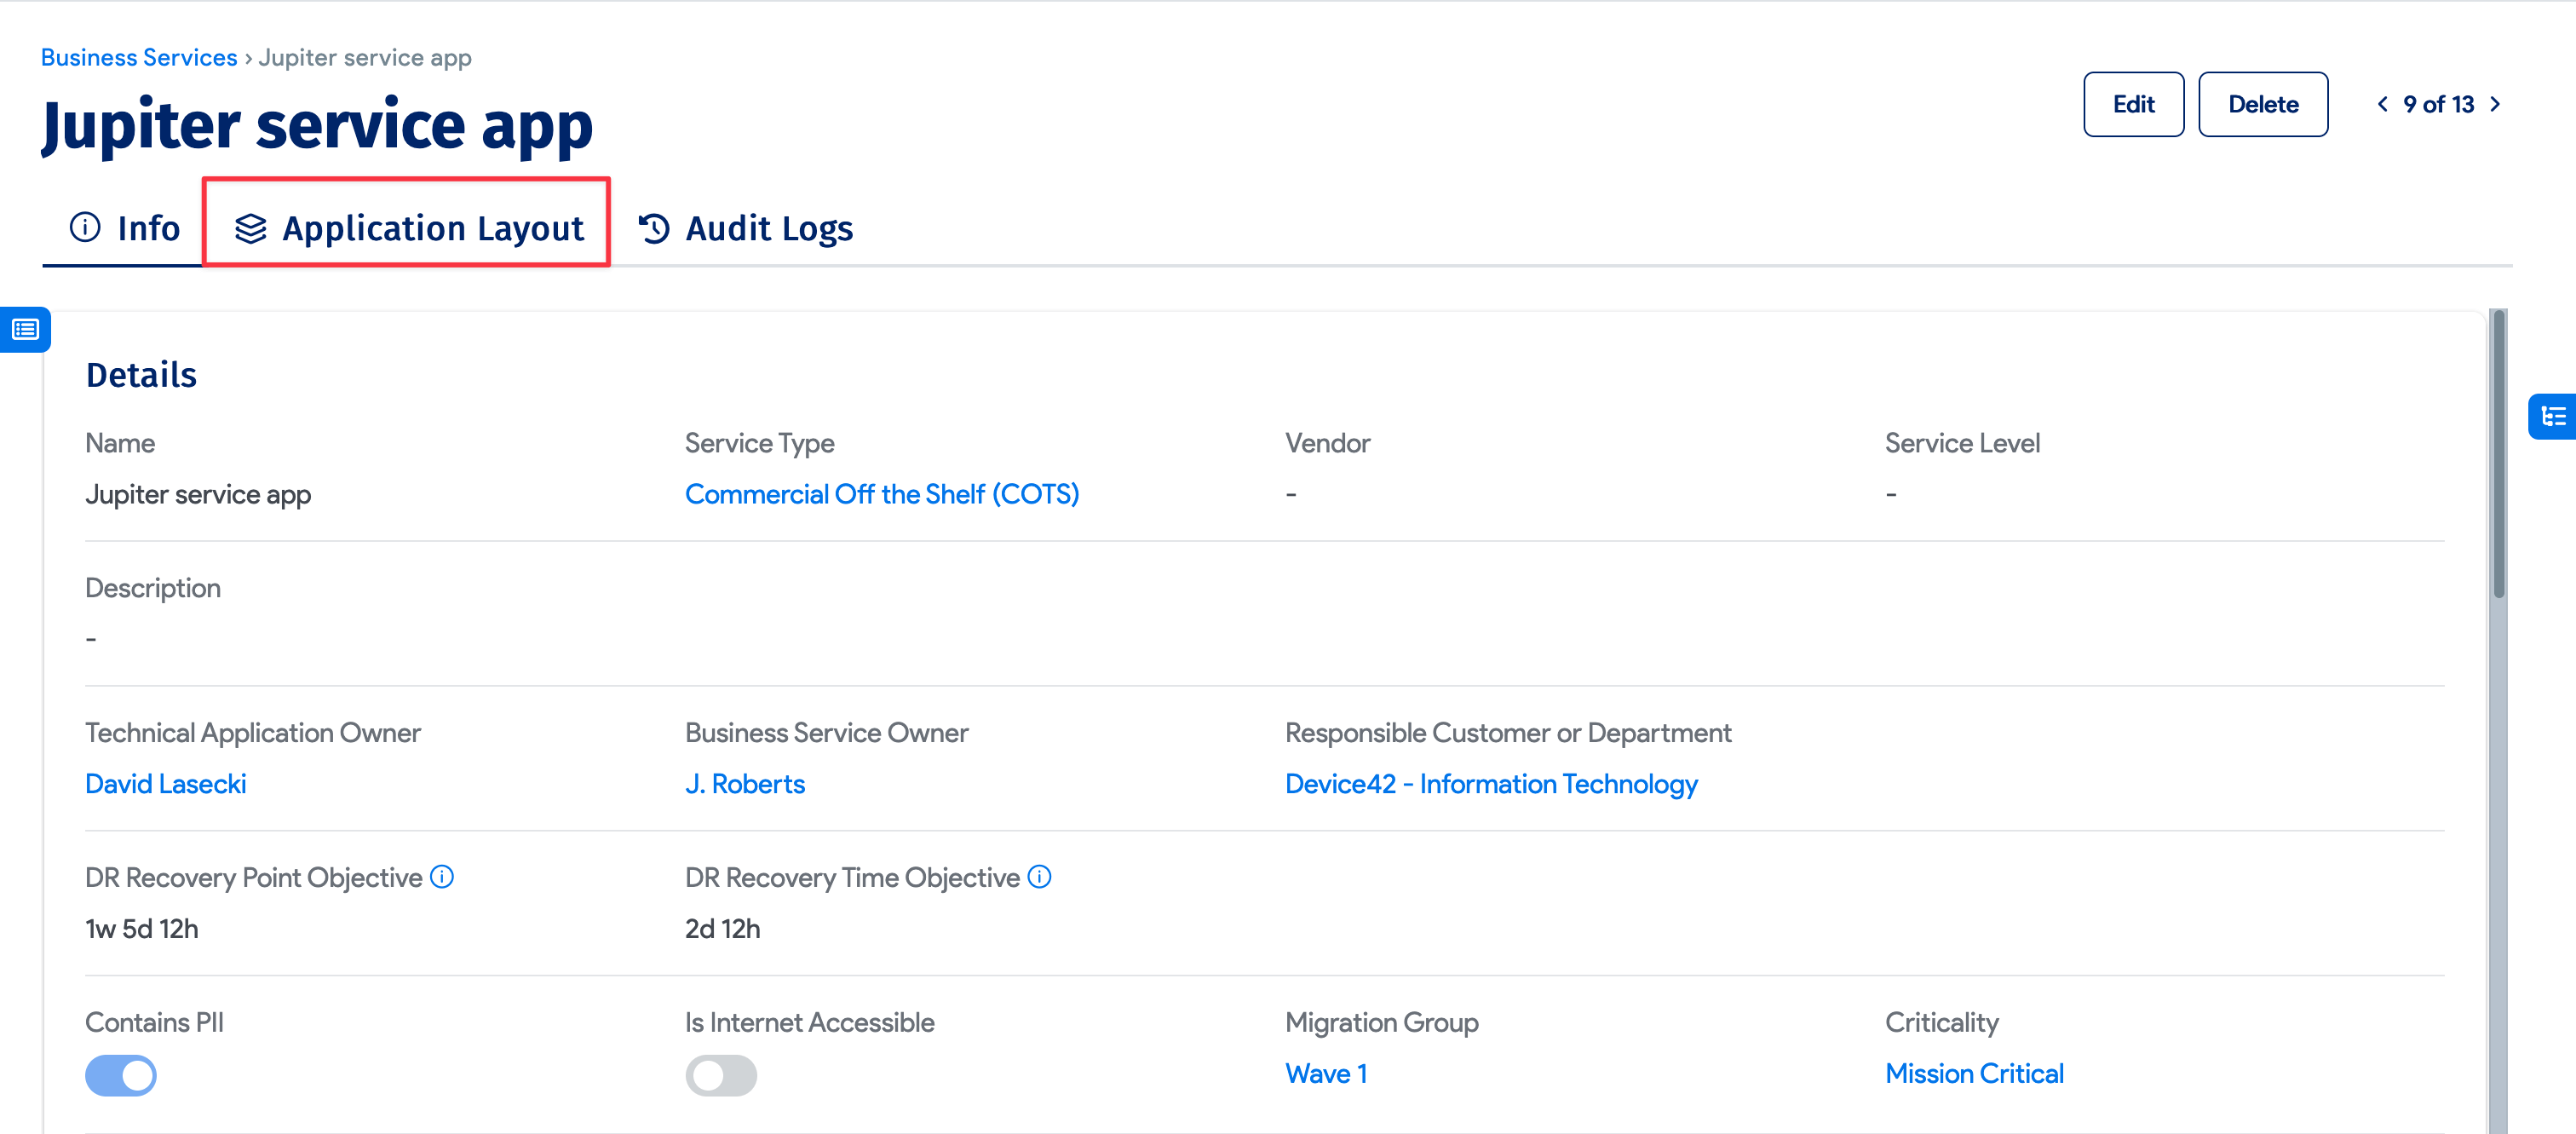Screen dimensions: 2576x1134
Task: Open the side panel using the blue list icon
Action: click(25, 329)
